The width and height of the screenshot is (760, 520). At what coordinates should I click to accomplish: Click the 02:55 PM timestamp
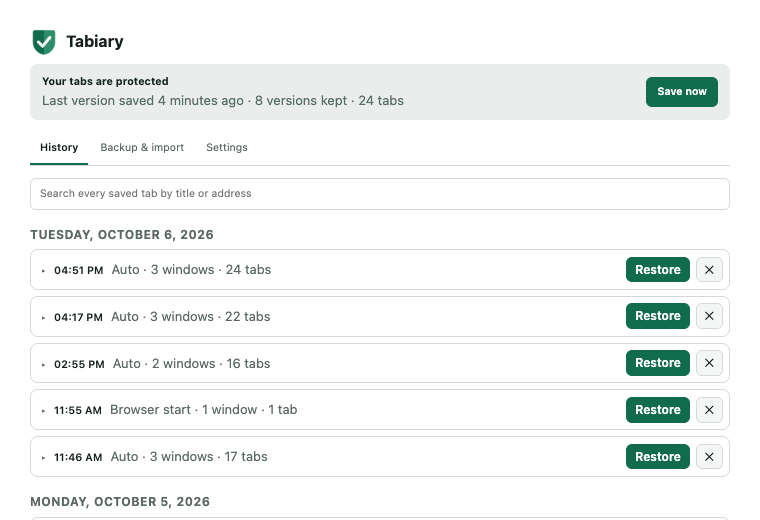click(x=79, y=364)
